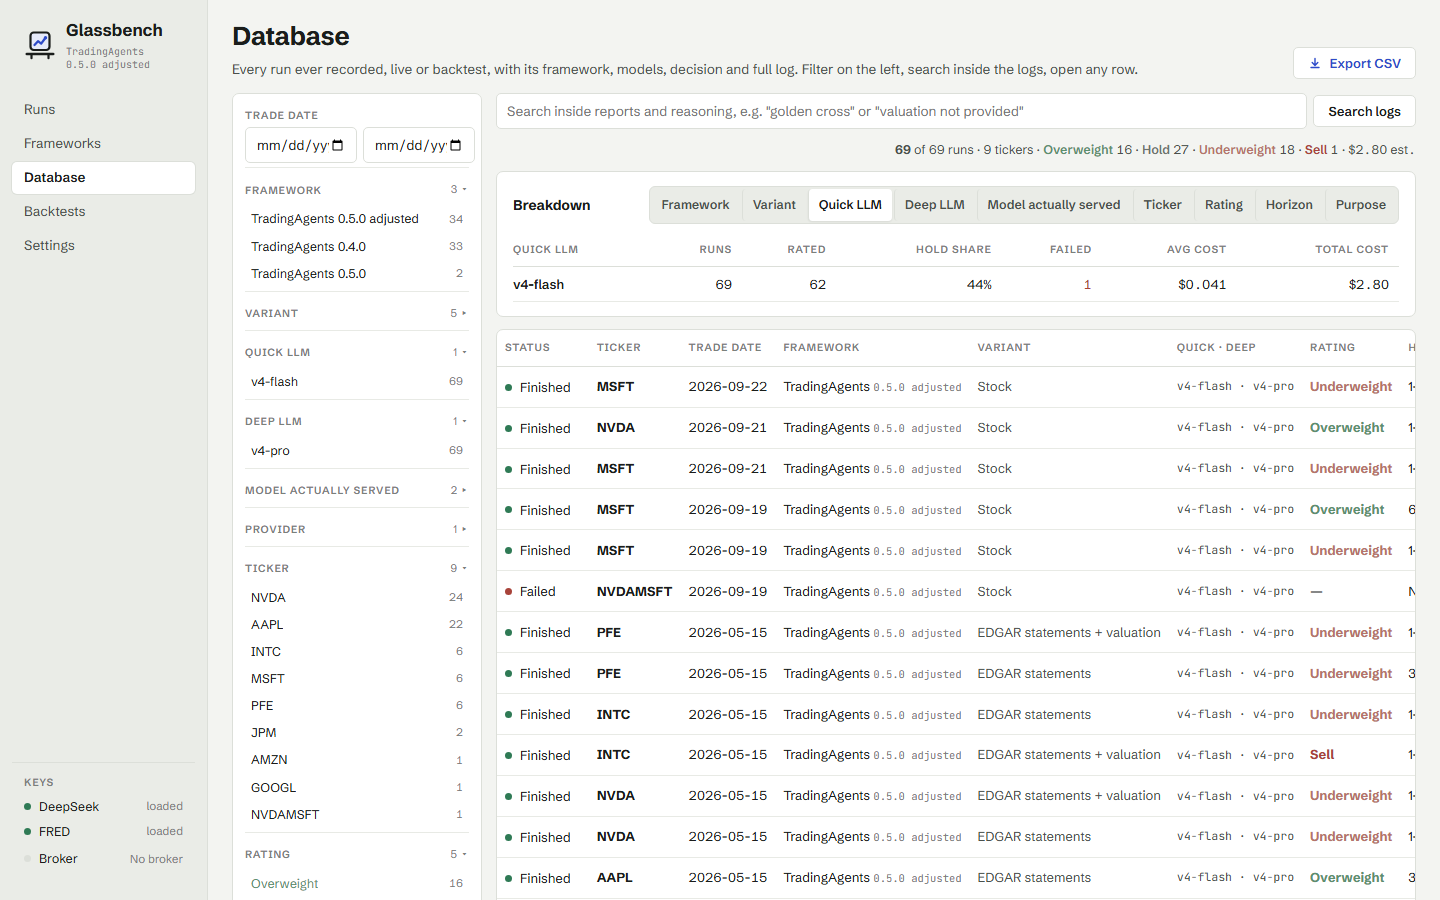The height and width of the screenshot is (900, 1440).
Task: Switch breakdown to Purpose tab
Action: [x=1361, y=205]
